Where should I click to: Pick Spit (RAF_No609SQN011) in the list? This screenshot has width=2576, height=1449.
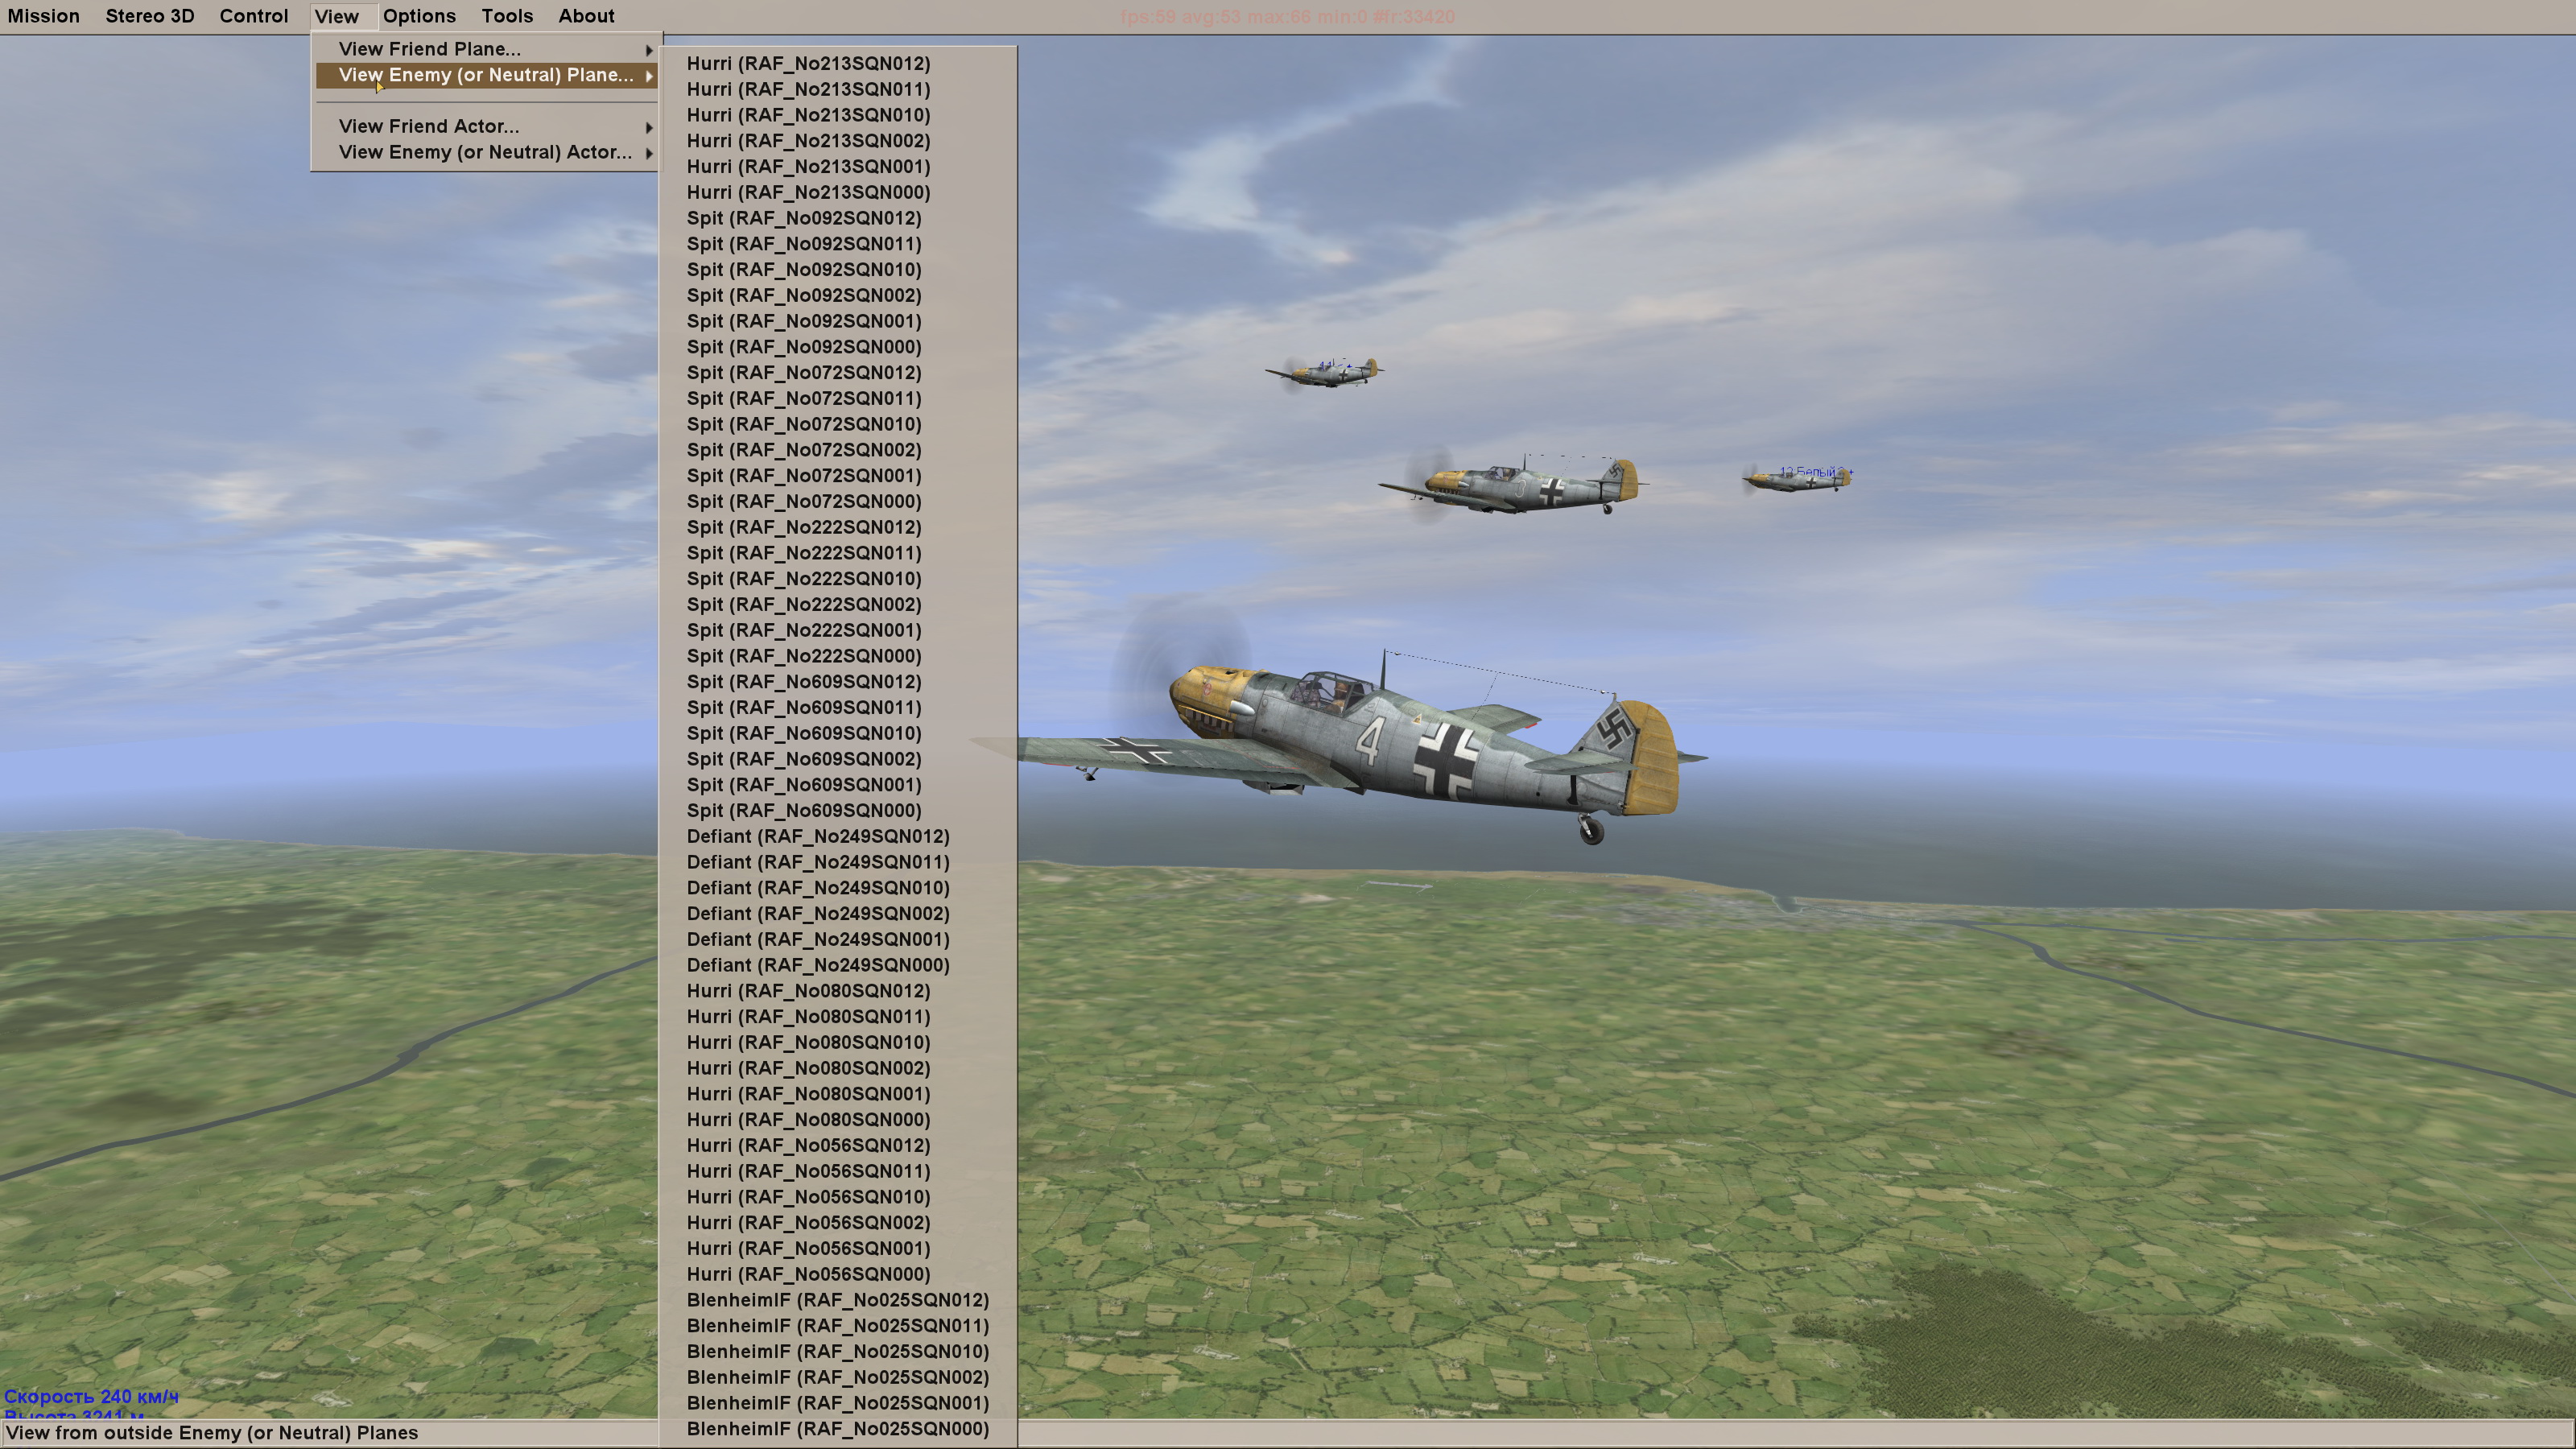pos(804,707)
